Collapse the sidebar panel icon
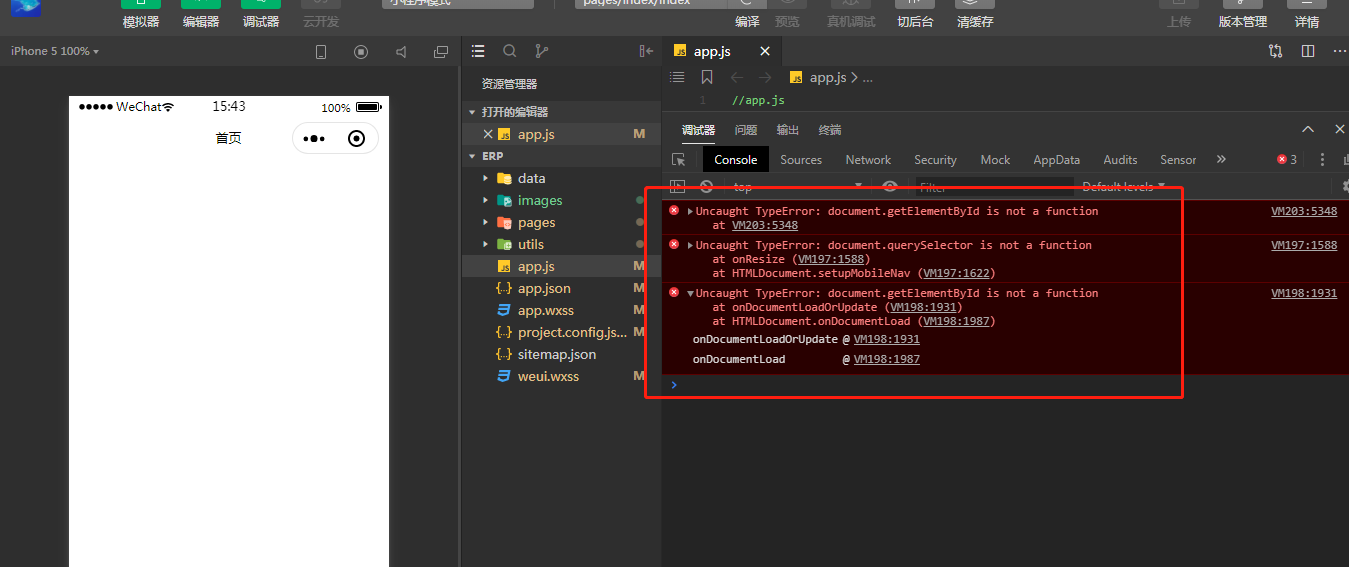 pos(646,51)
